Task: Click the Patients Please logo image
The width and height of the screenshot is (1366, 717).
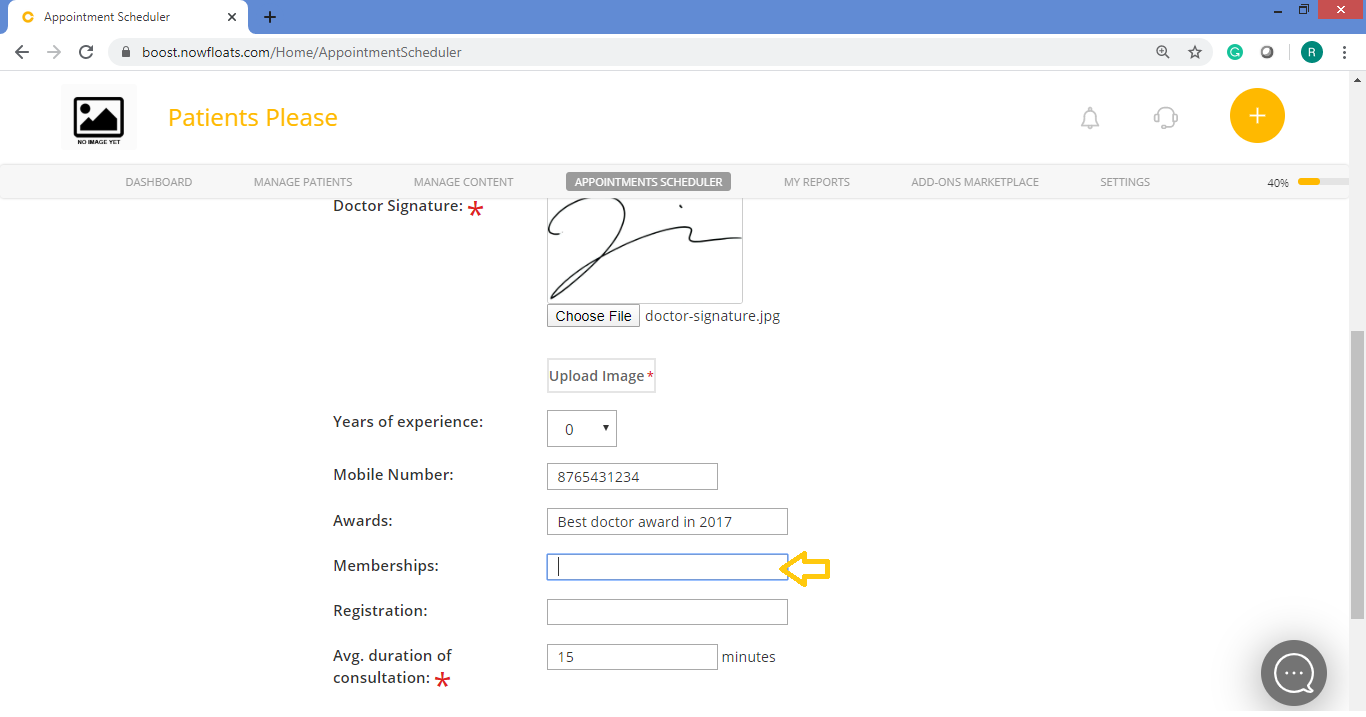Action: 99,118
